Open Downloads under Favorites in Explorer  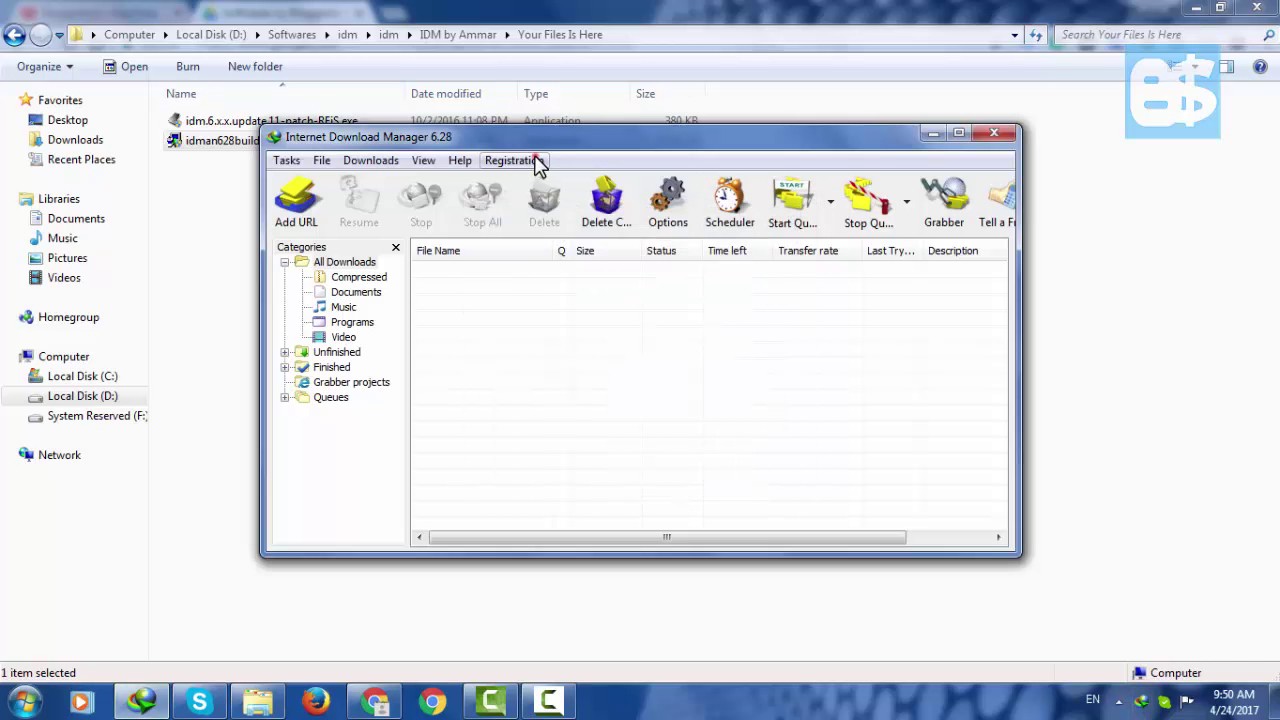point(75,140)
